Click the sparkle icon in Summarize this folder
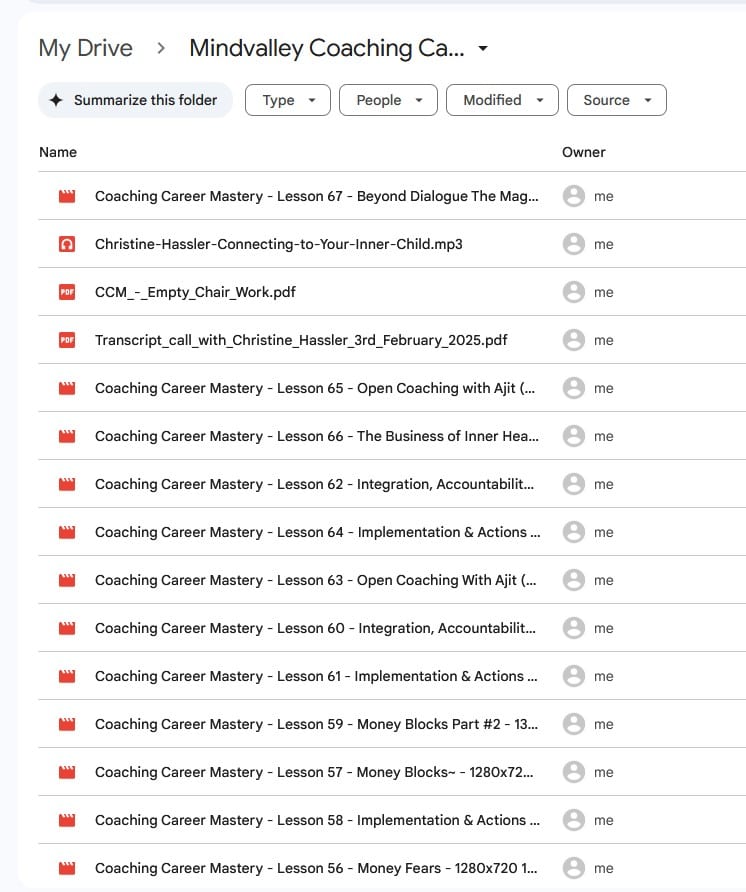This screenshot has height=892, width=746. click(57, 100)
